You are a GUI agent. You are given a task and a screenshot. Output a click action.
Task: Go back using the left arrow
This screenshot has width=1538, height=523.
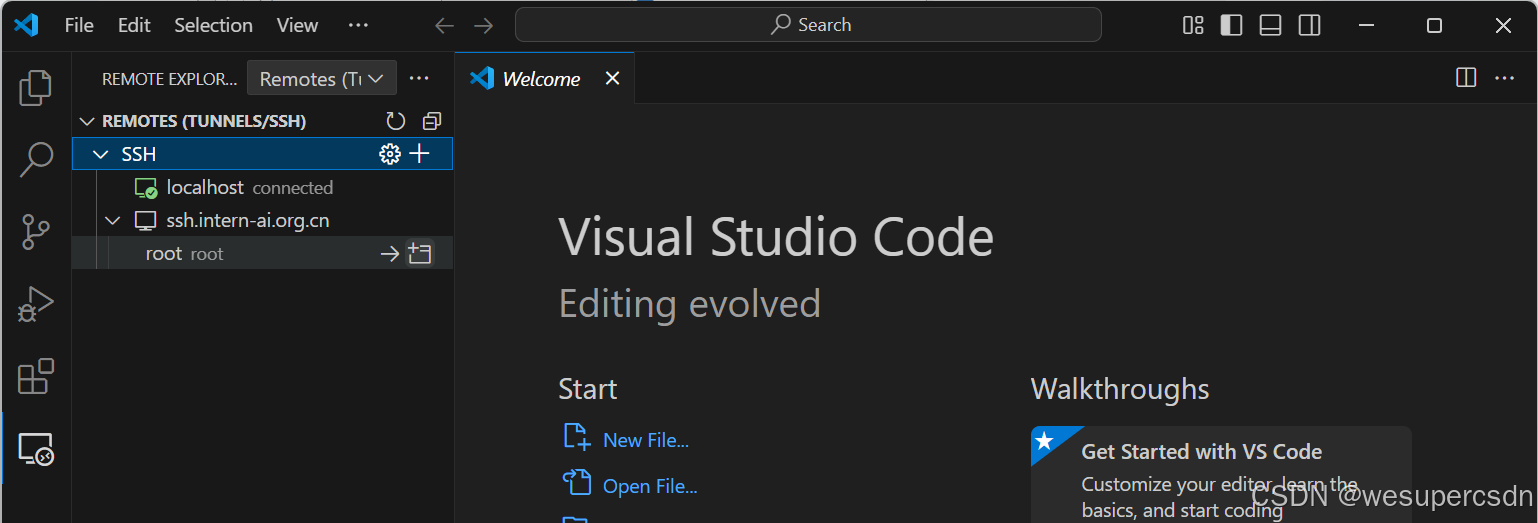click(445, 26)
